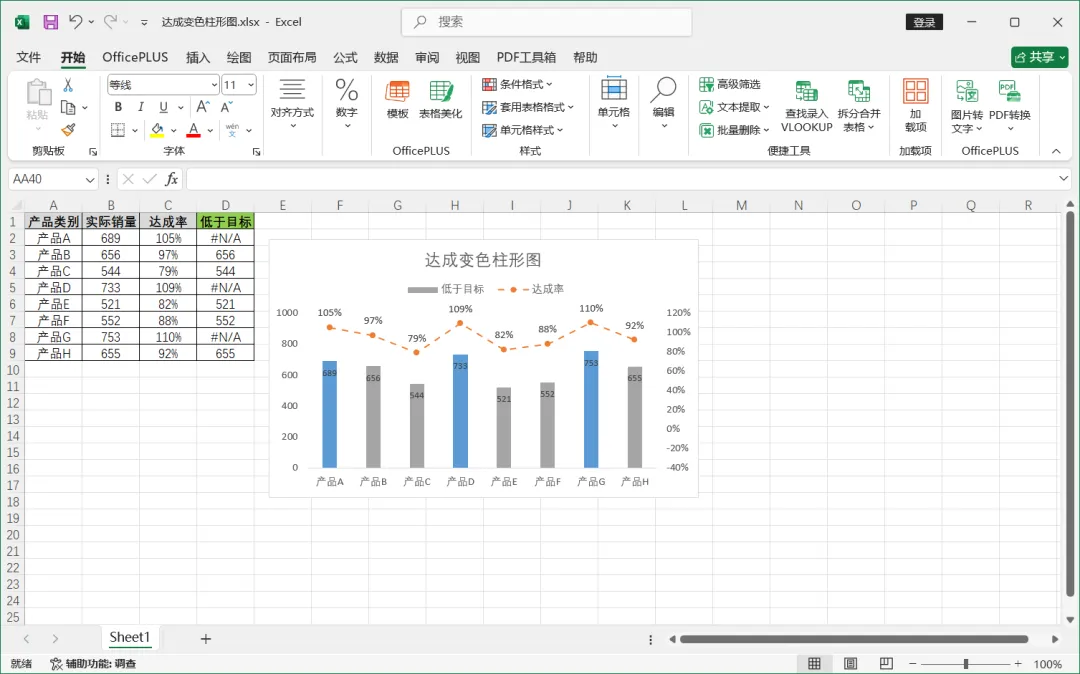Select the Format Painter brush icon
Viewport: 1080px width, 674px height.
[68, 129]
